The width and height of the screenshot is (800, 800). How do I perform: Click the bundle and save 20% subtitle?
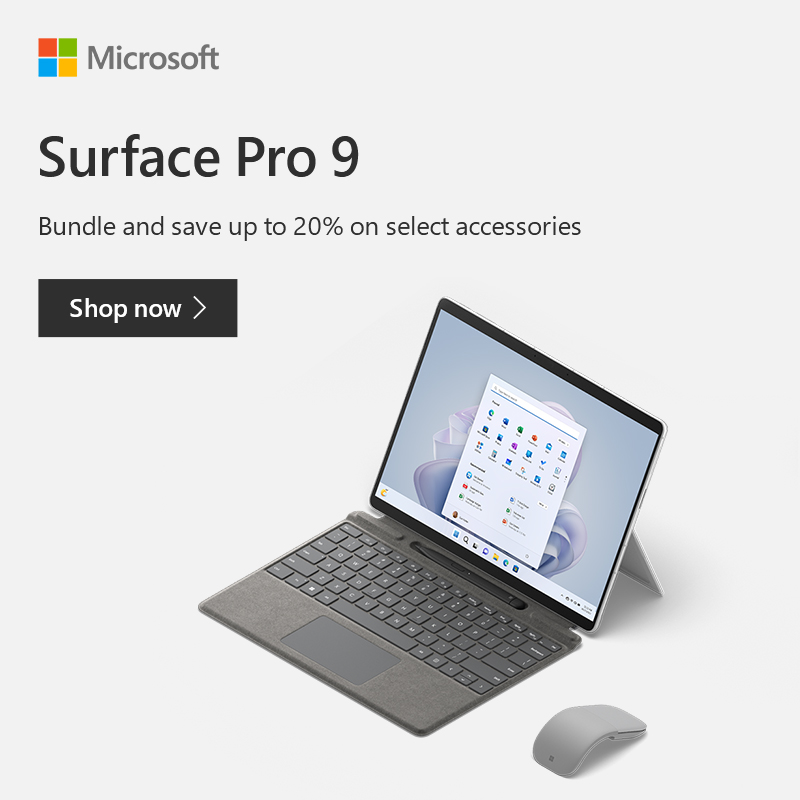click(310, 227)
